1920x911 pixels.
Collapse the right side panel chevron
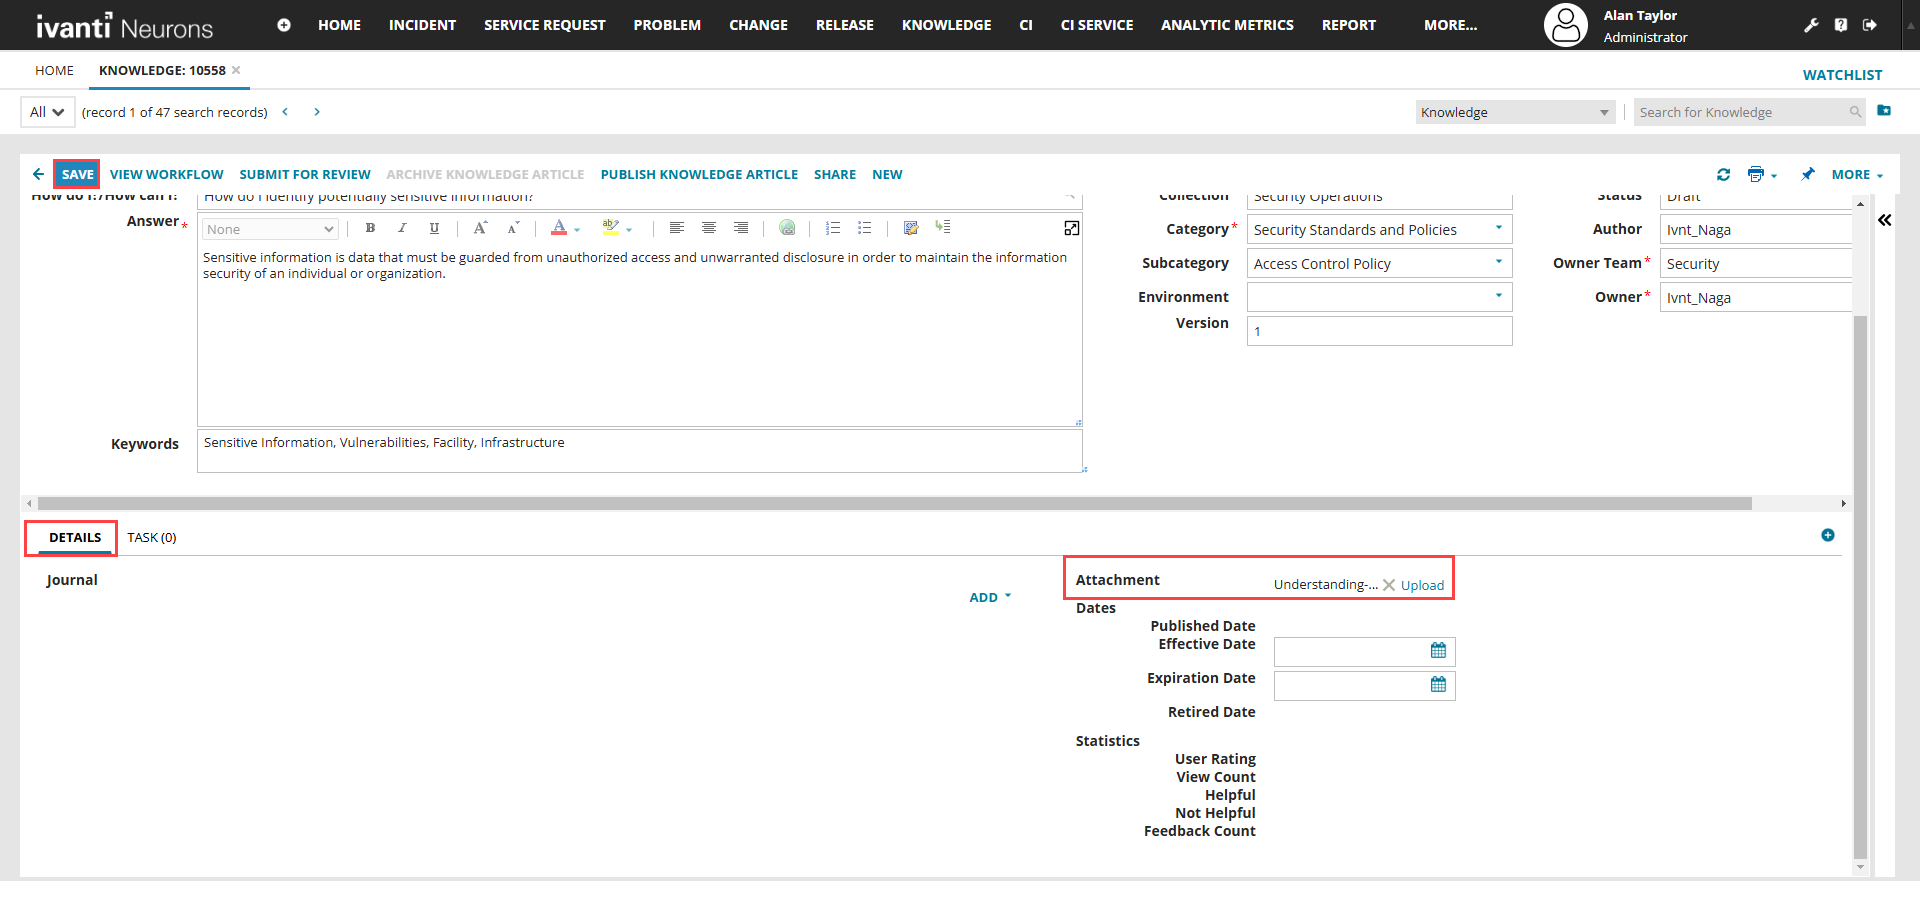(1884, 220)
